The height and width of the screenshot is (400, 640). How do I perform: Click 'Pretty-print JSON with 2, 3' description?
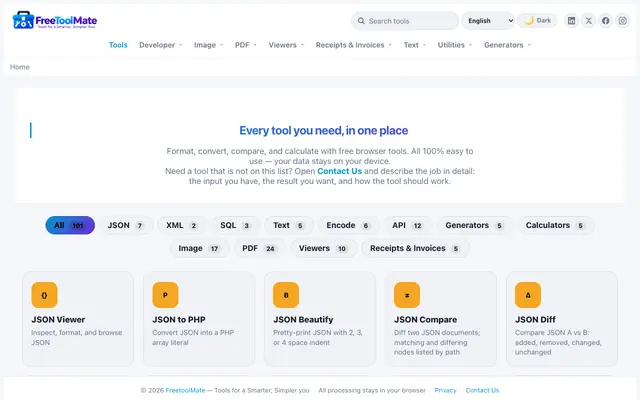(318, 338)
